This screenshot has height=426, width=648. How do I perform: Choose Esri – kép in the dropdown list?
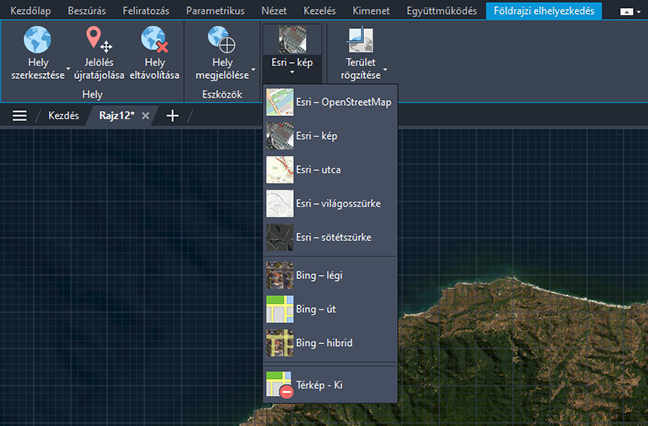tap(330, 136)
